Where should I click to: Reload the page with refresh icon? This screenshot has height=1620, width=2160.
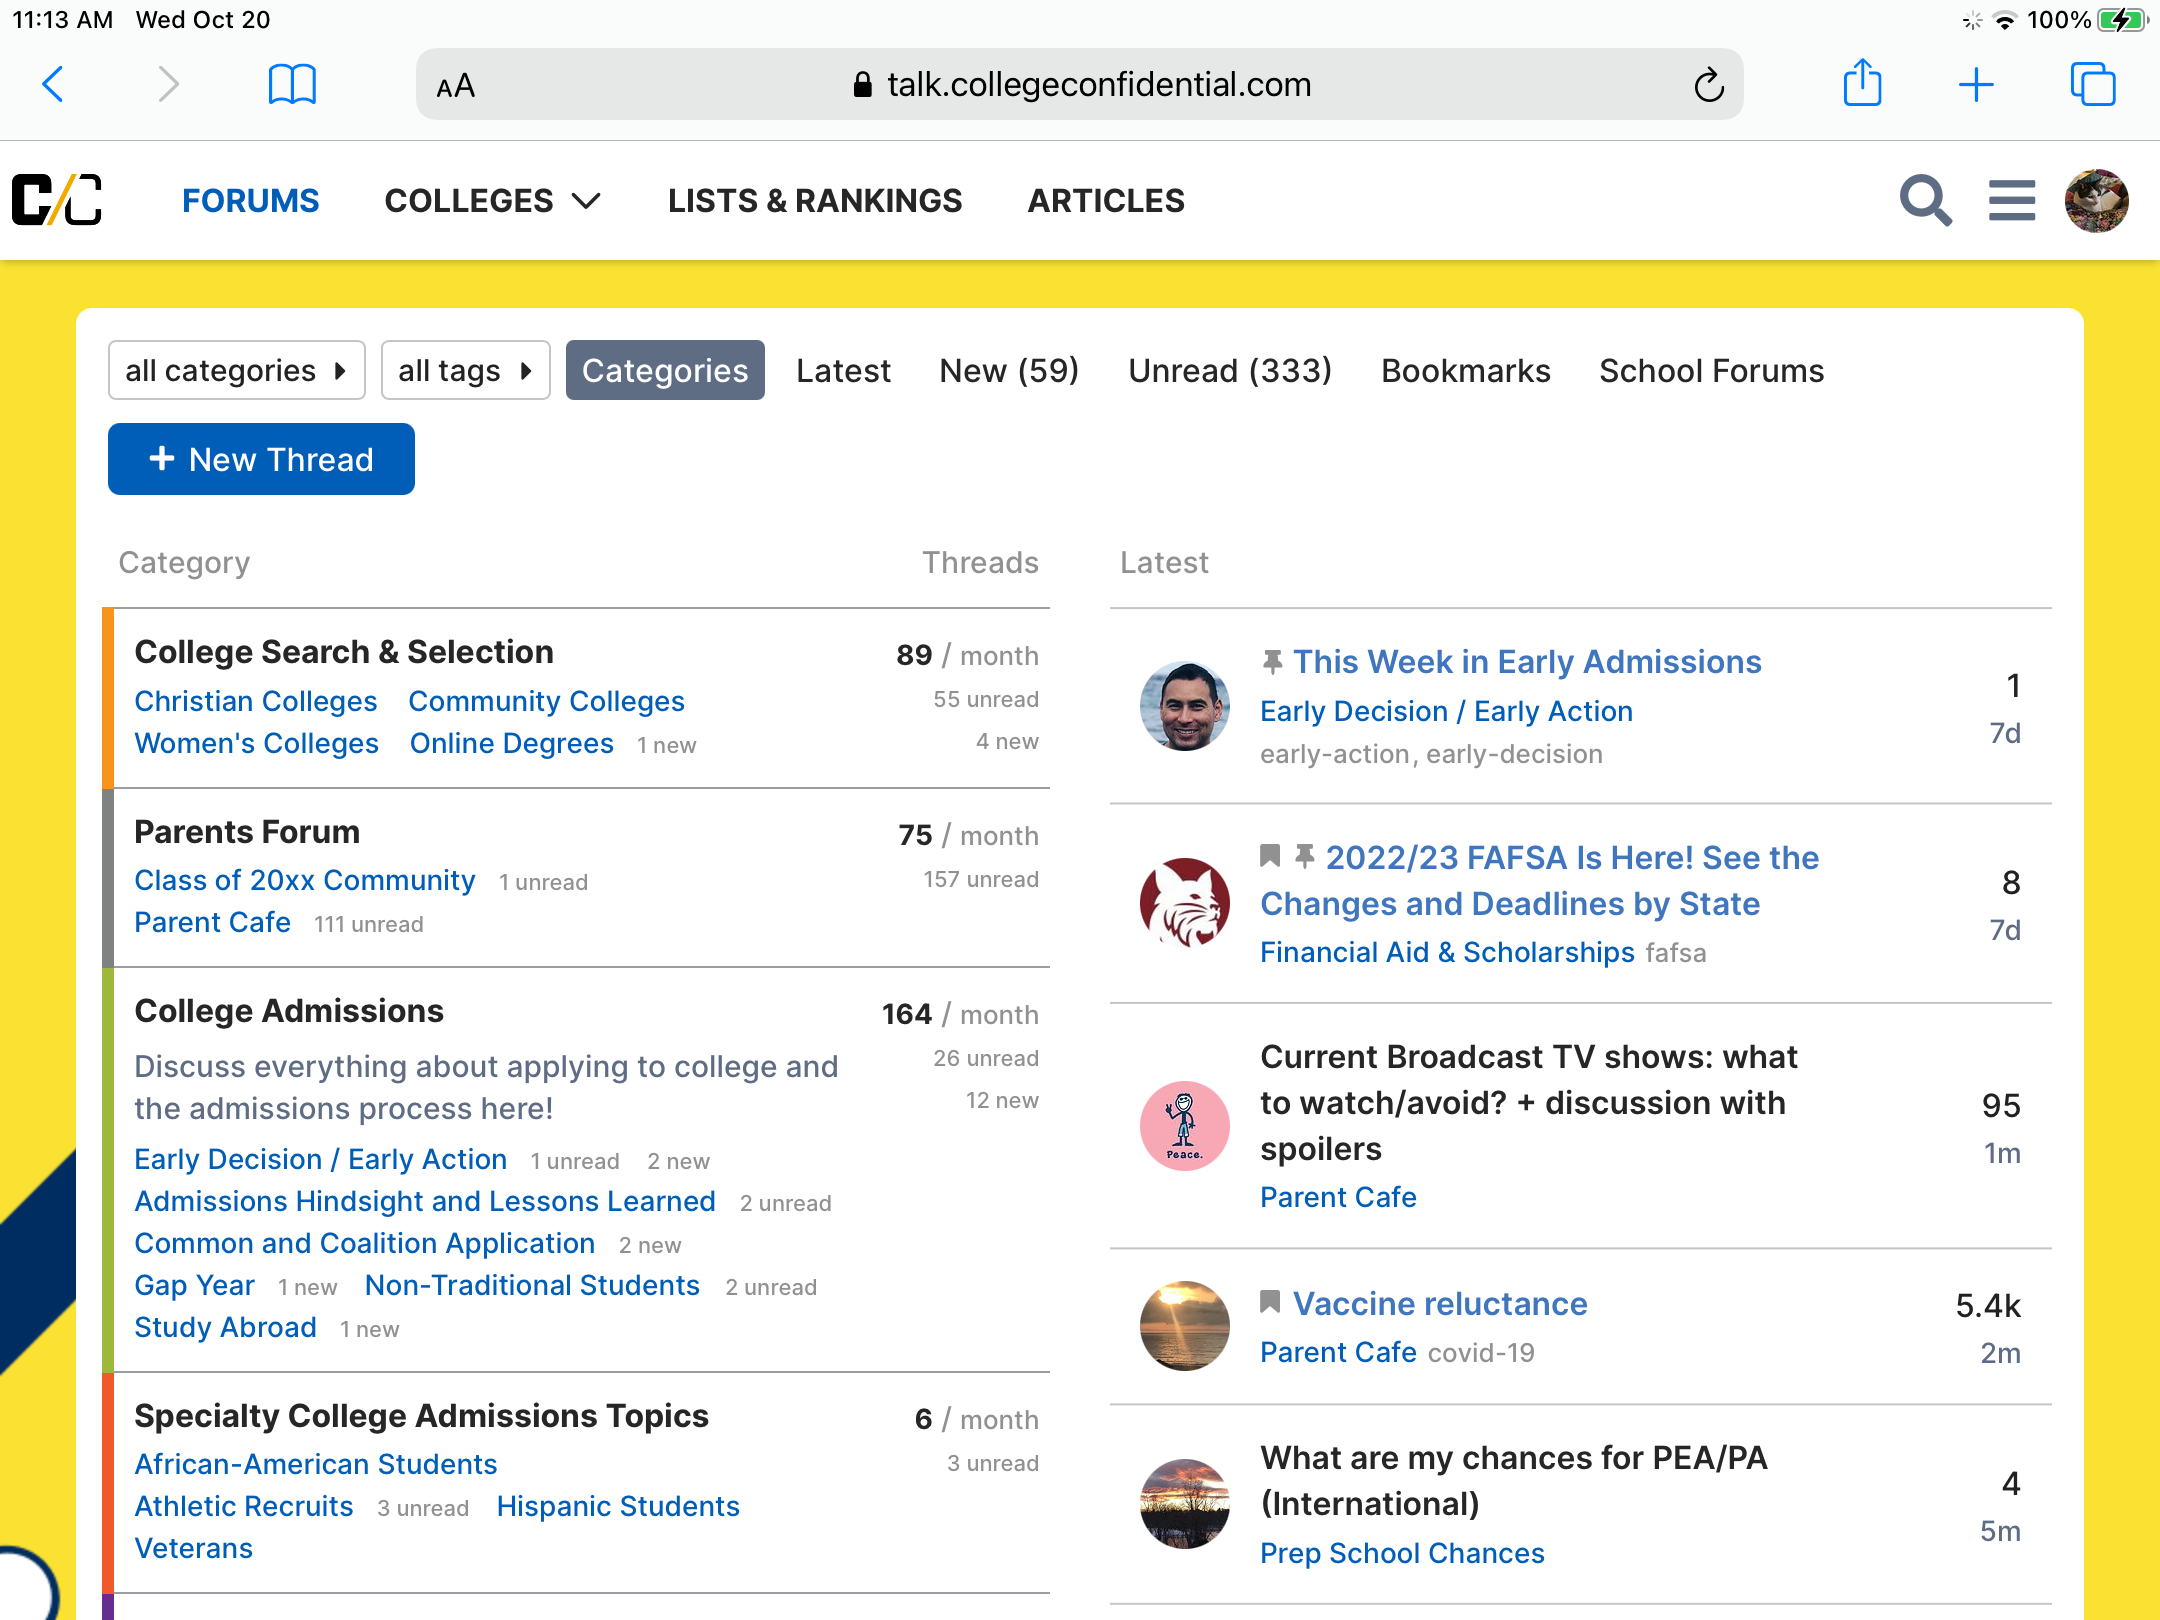1708,85
